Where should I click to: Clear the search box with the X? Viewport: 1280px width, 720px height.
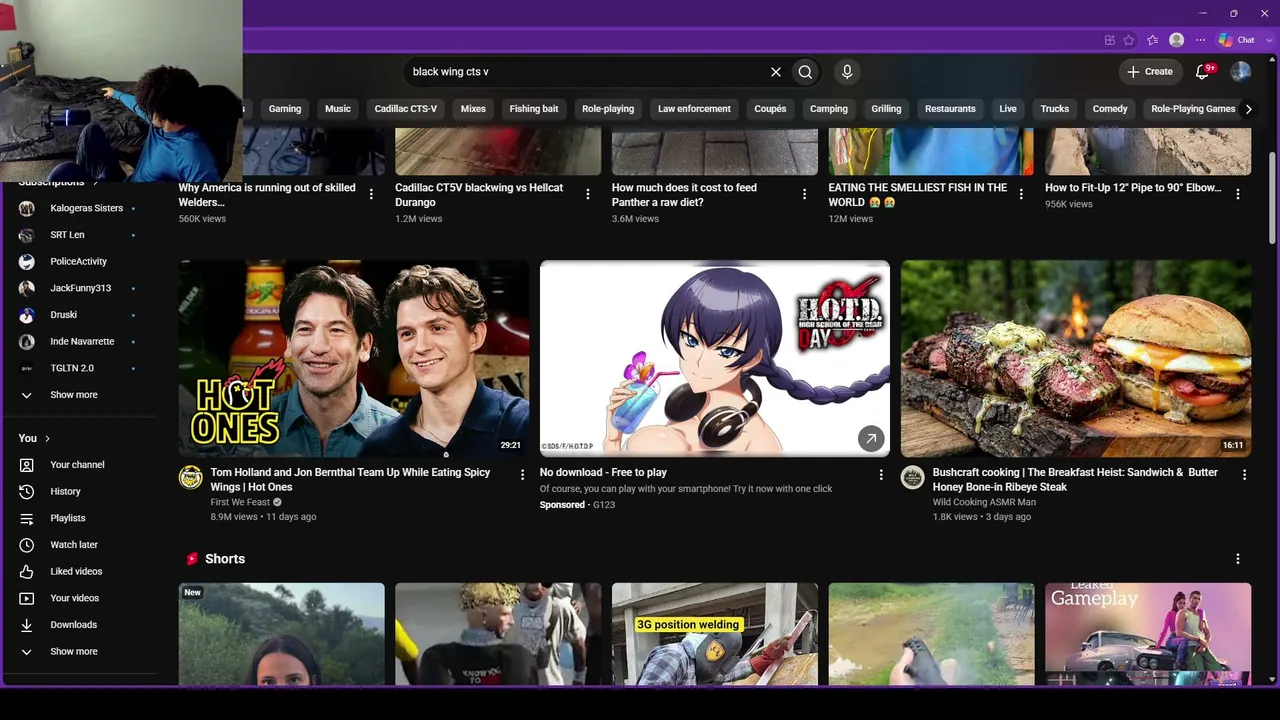(775, 72)
